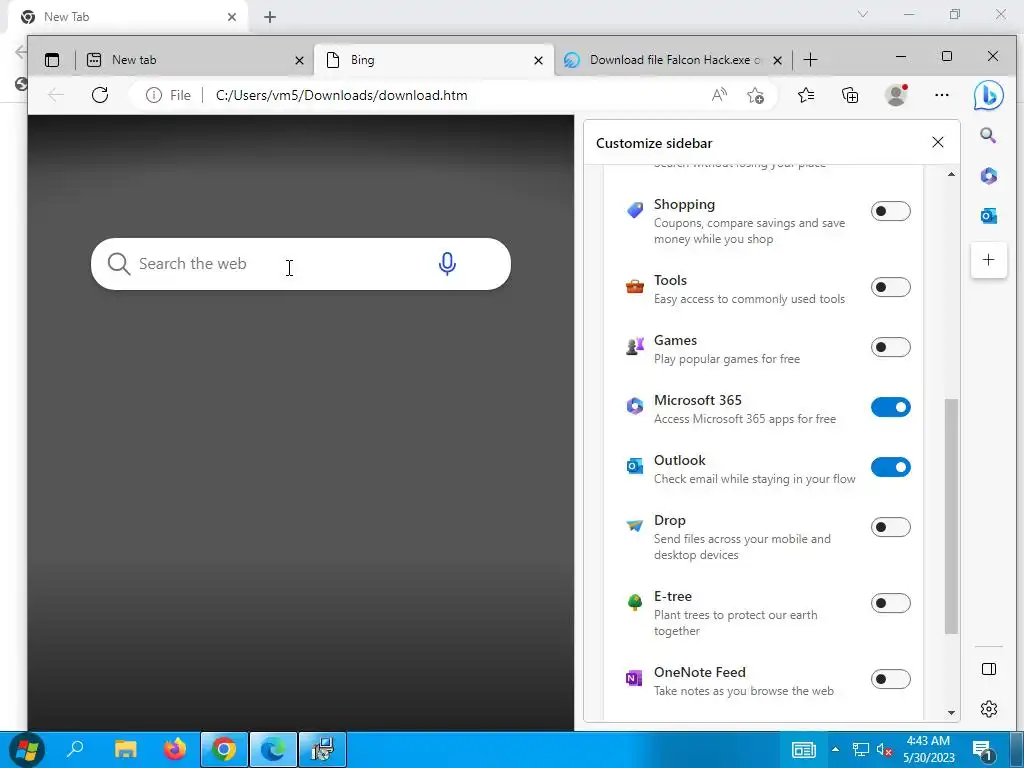Image resolution: width=1024 pixels, height=768 pixels.
Task: Launch Firefox from taskbar
Action: pos(174,749)
